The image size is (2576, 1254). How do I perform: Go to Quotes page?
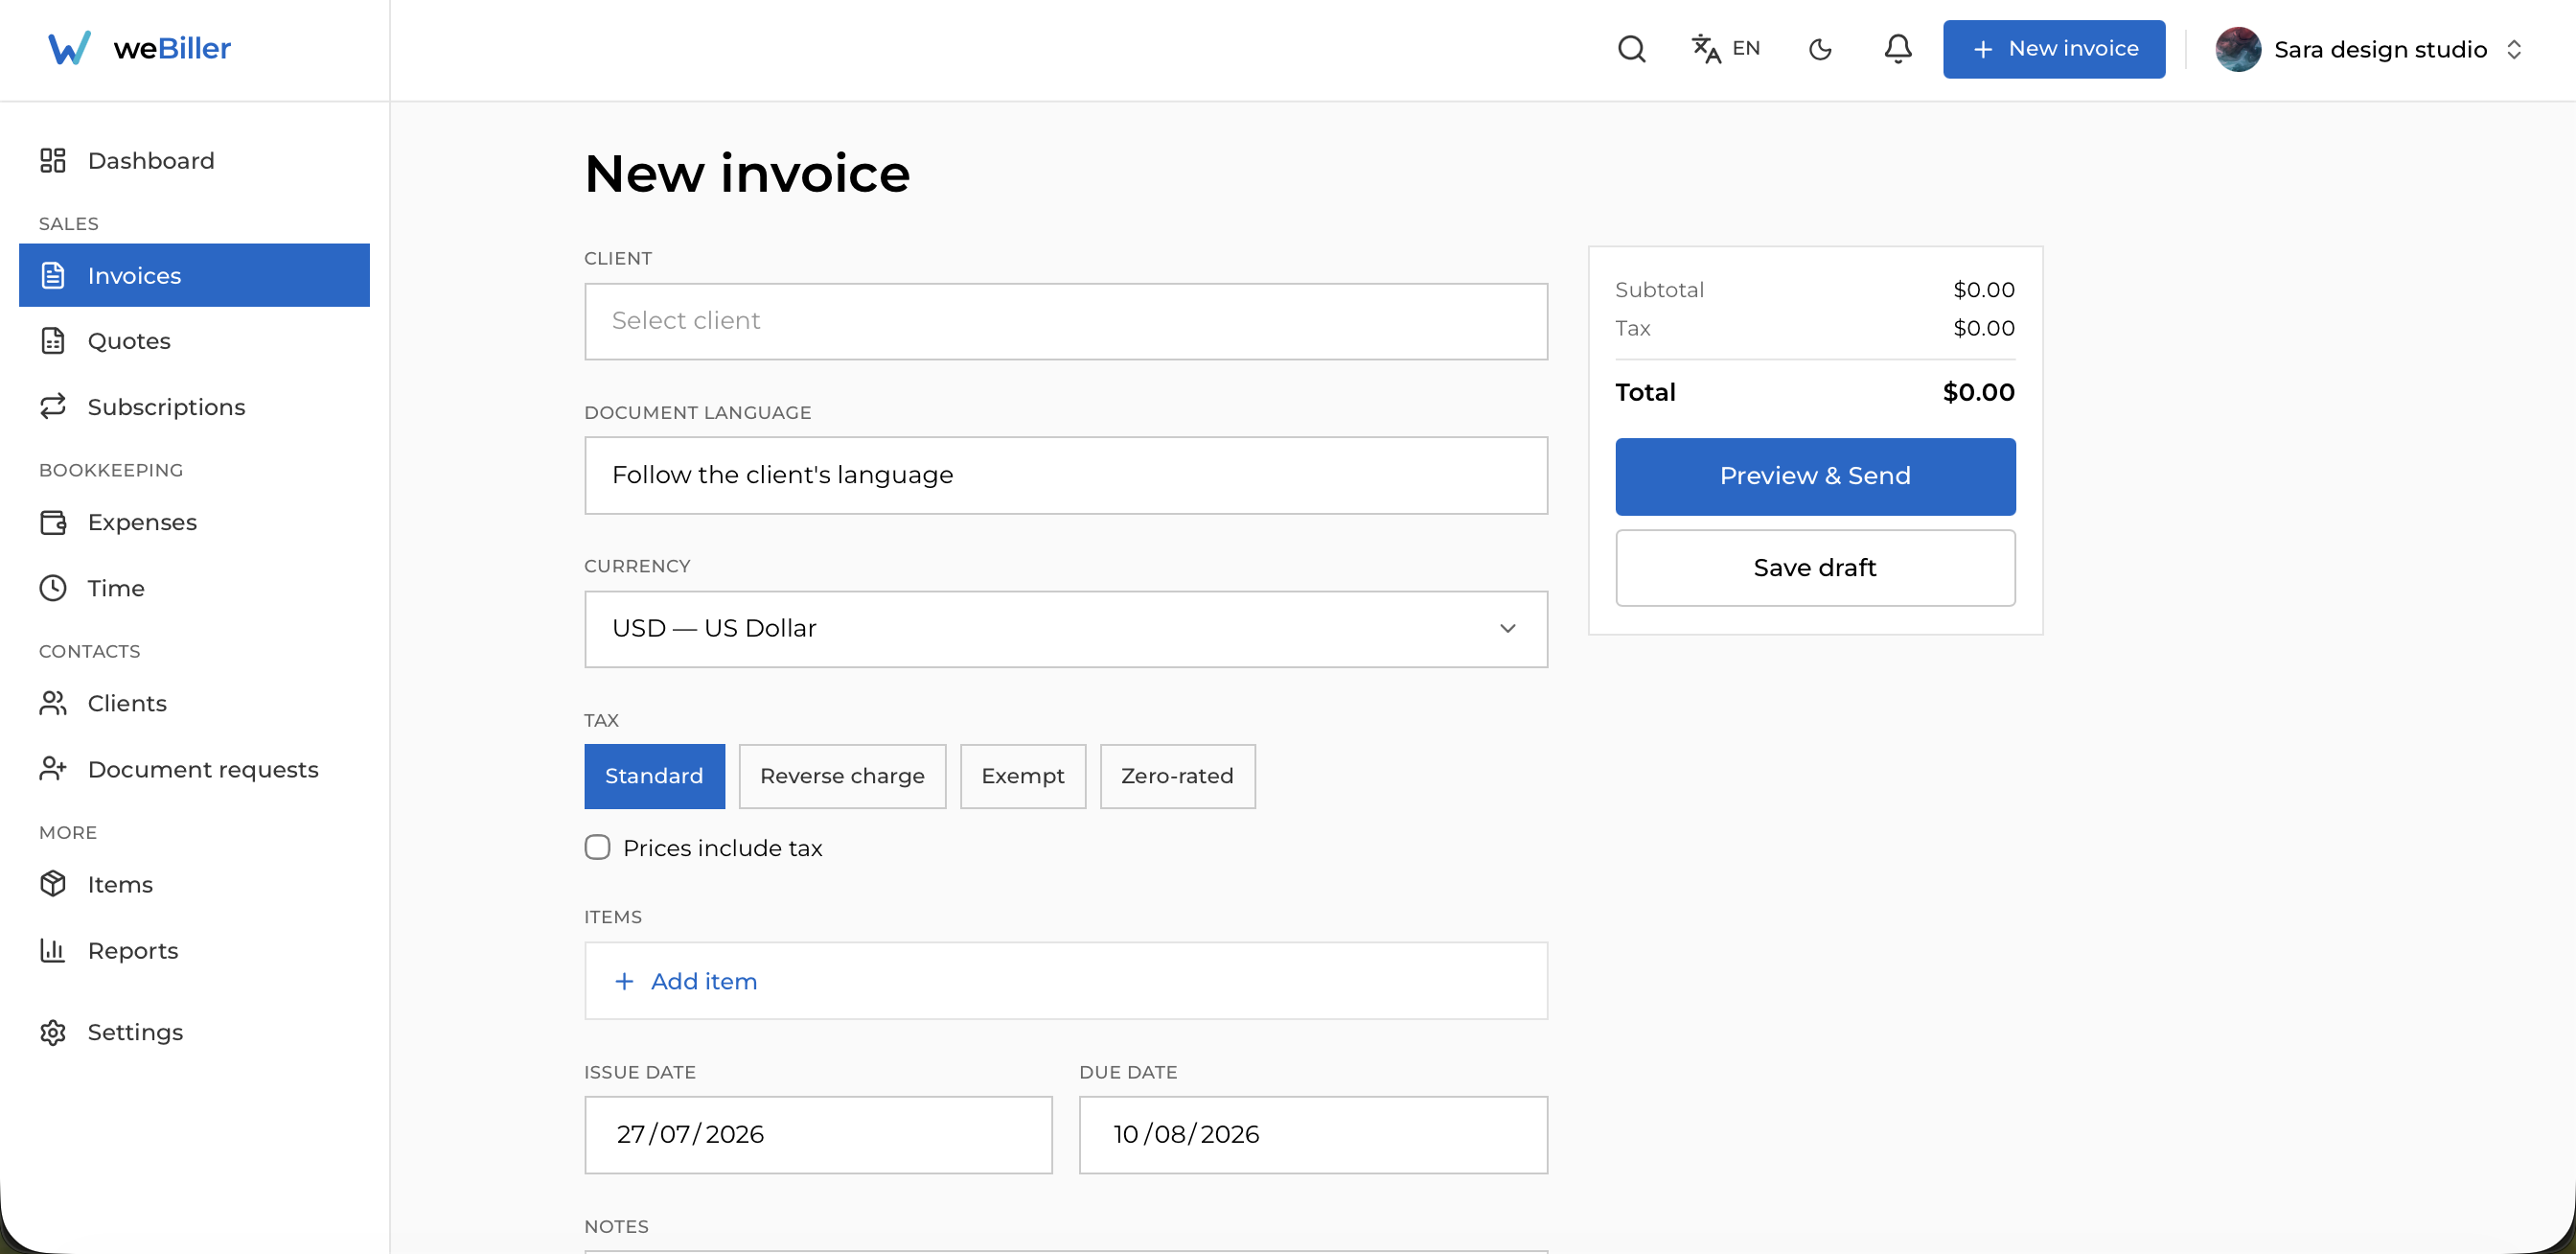(x=194, y=341)
